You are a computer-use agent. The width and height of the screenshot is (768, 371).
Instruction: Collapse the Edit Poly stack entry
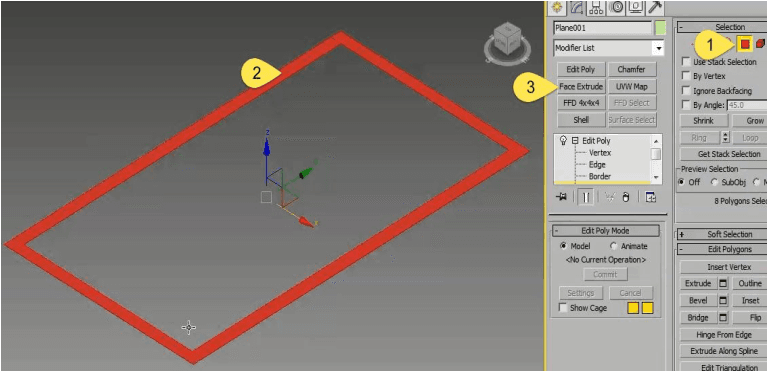tap(575, 141)
